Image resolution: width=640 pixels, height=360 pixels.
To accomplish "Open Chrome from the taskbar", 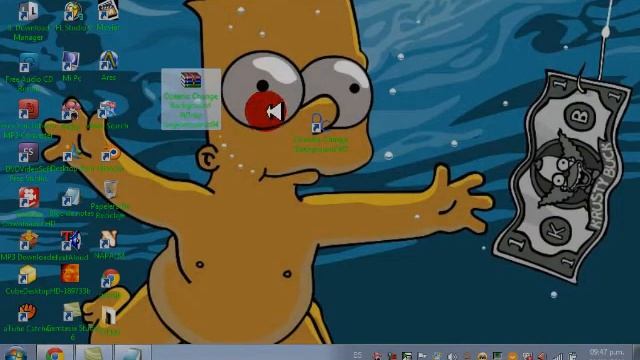I will tap(55, 353).
